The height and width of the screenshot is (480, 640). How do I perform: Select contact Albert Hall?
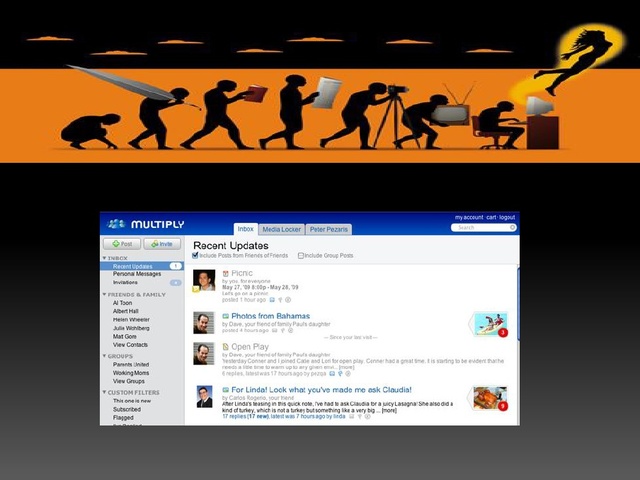(126, 311)
